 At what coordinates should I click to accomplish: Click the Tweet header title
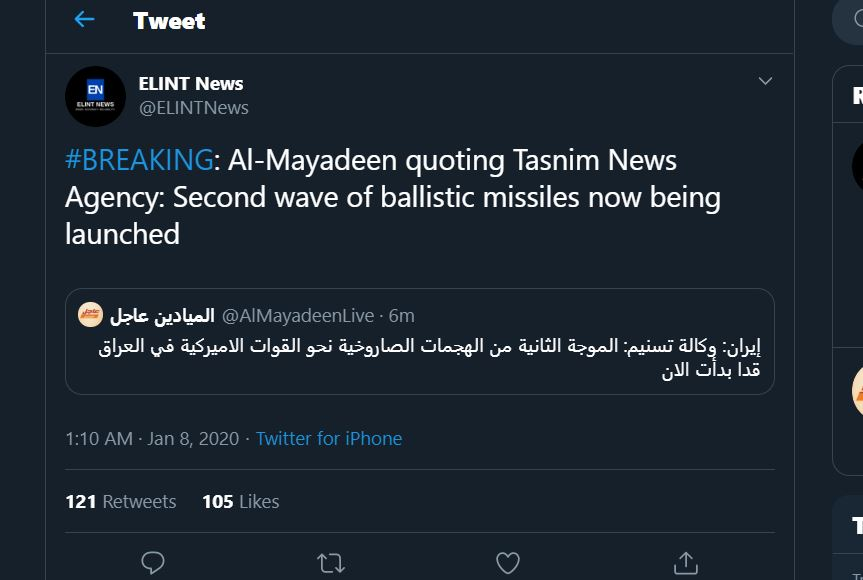pos(169,21)
